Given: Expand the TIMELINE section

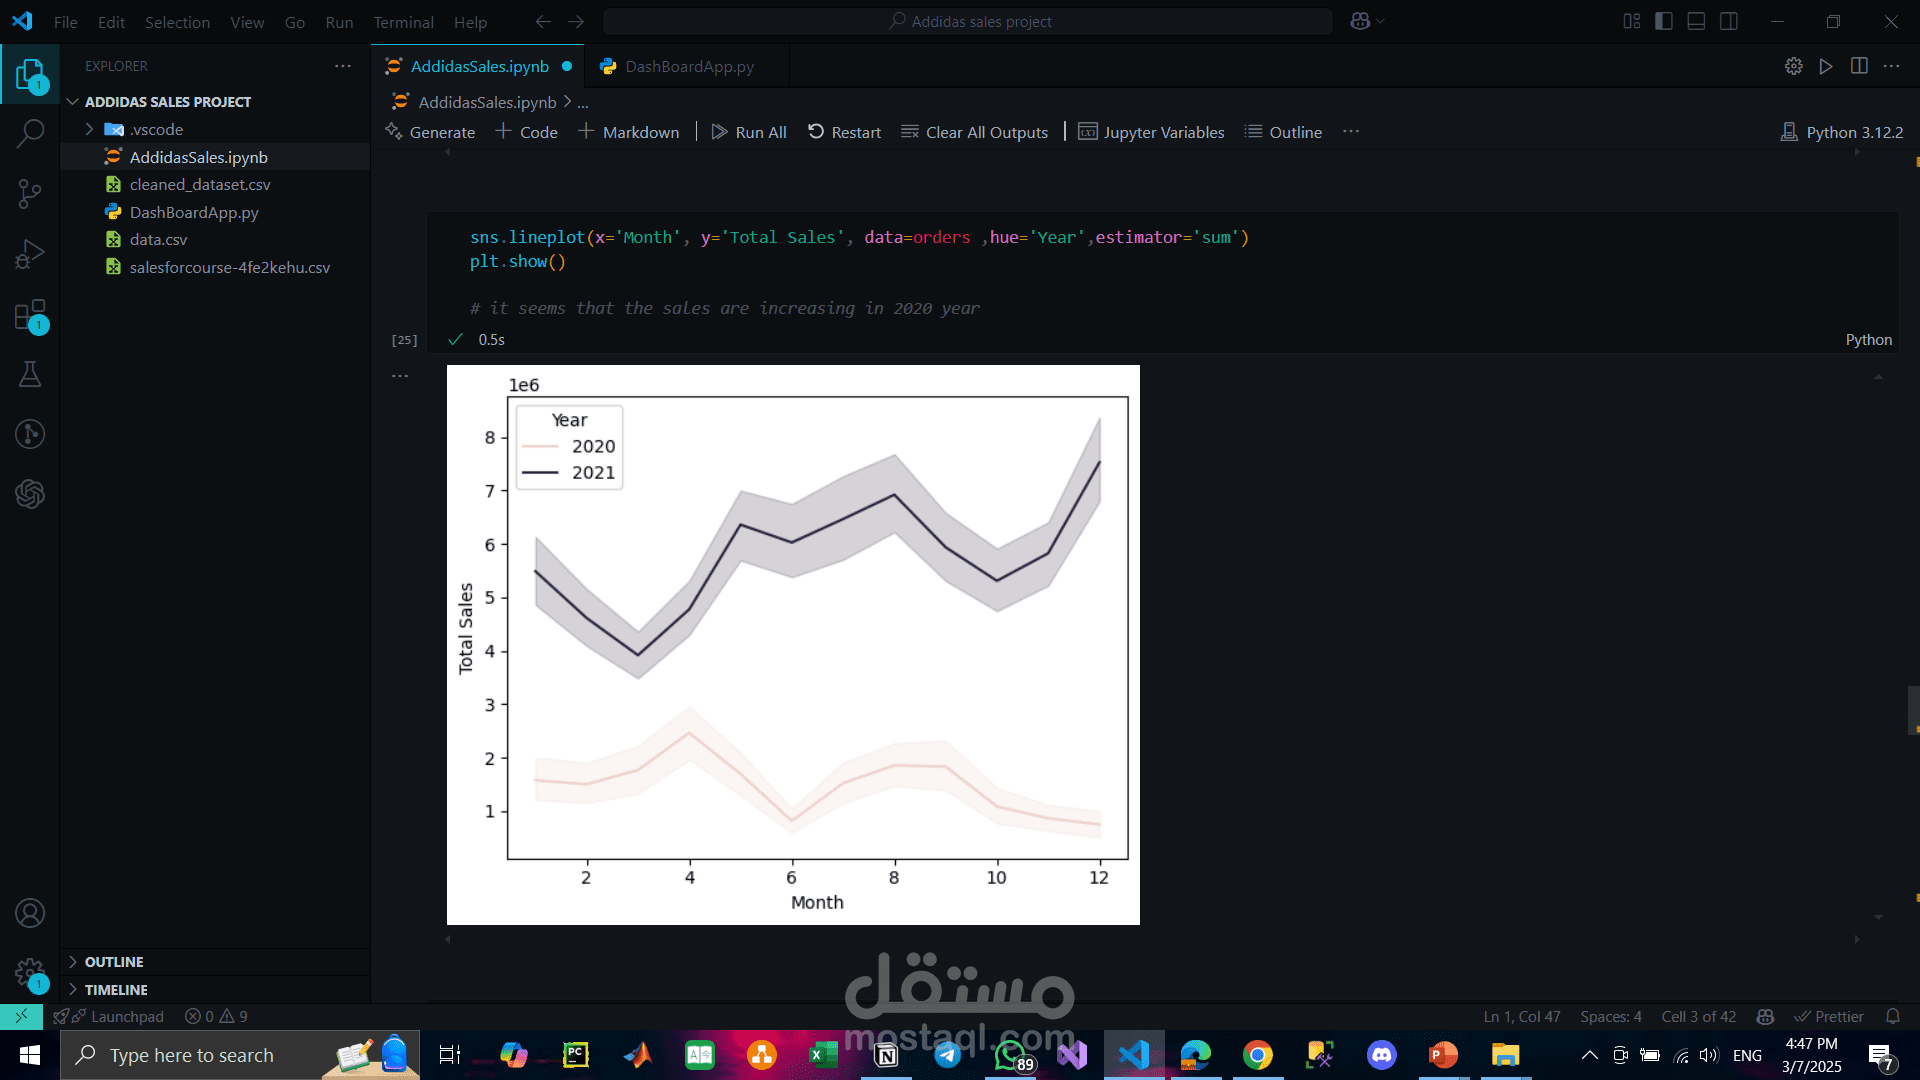Looking at the screenshot, I should pyautogui.click(x=116, y=990).
